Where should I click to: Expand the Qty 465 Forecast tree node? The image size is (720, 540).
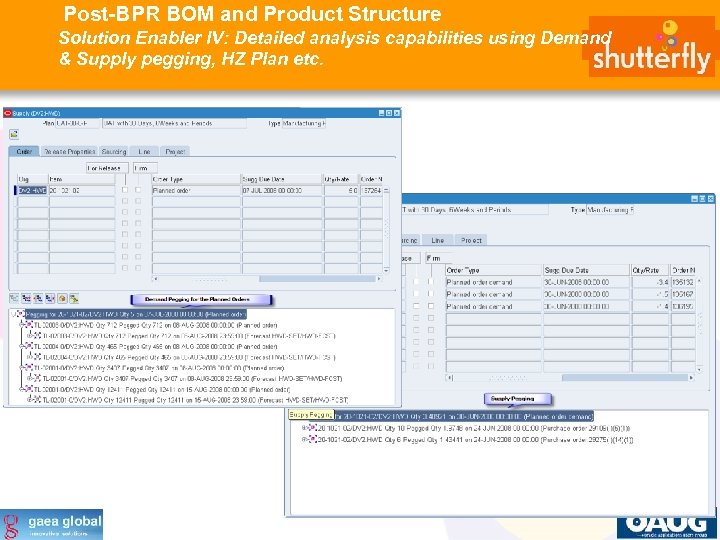click(30, 357)
